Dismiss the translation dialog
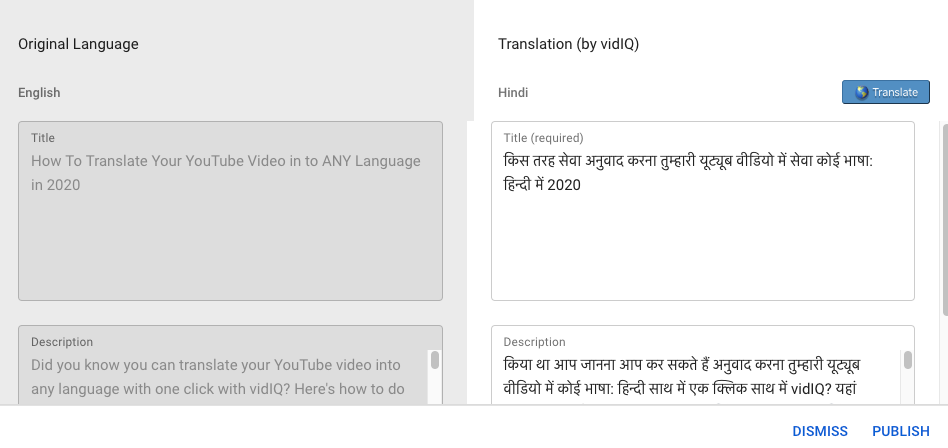Viewport: 948px width, 448px height. pyautogui.click(x=820, y=431)
